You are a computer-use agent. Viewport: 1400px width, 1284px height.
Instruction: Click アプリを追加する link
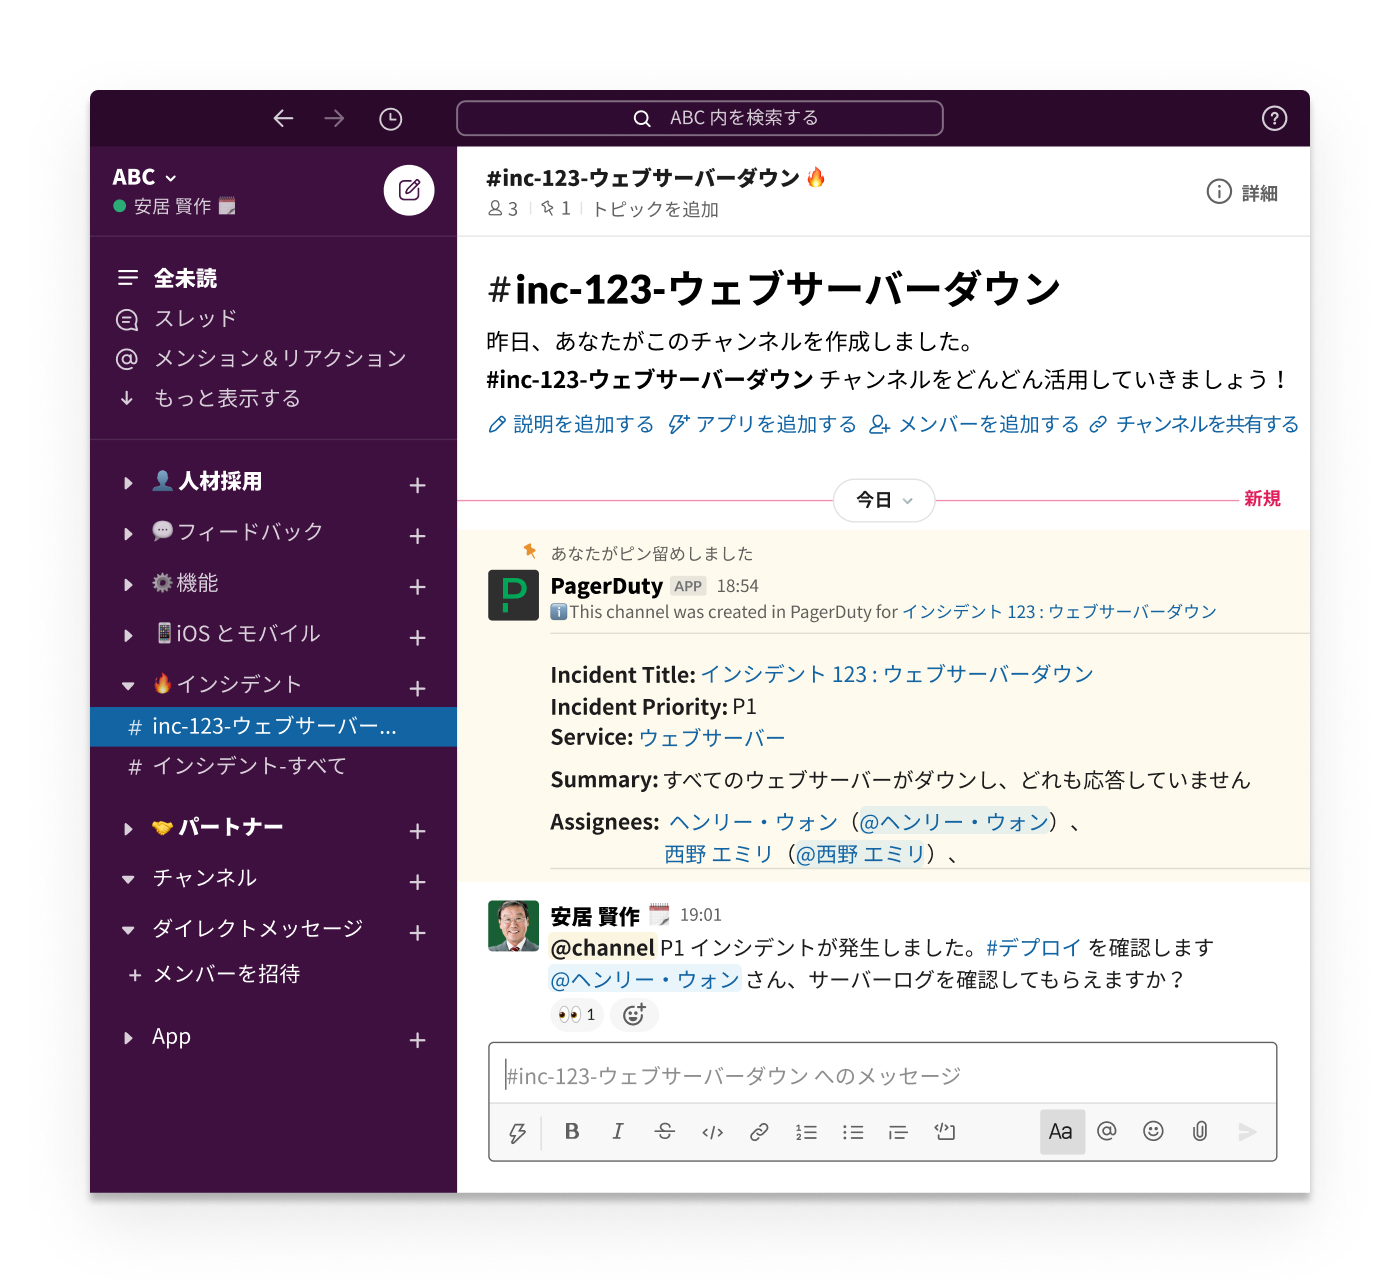(762, 424)
